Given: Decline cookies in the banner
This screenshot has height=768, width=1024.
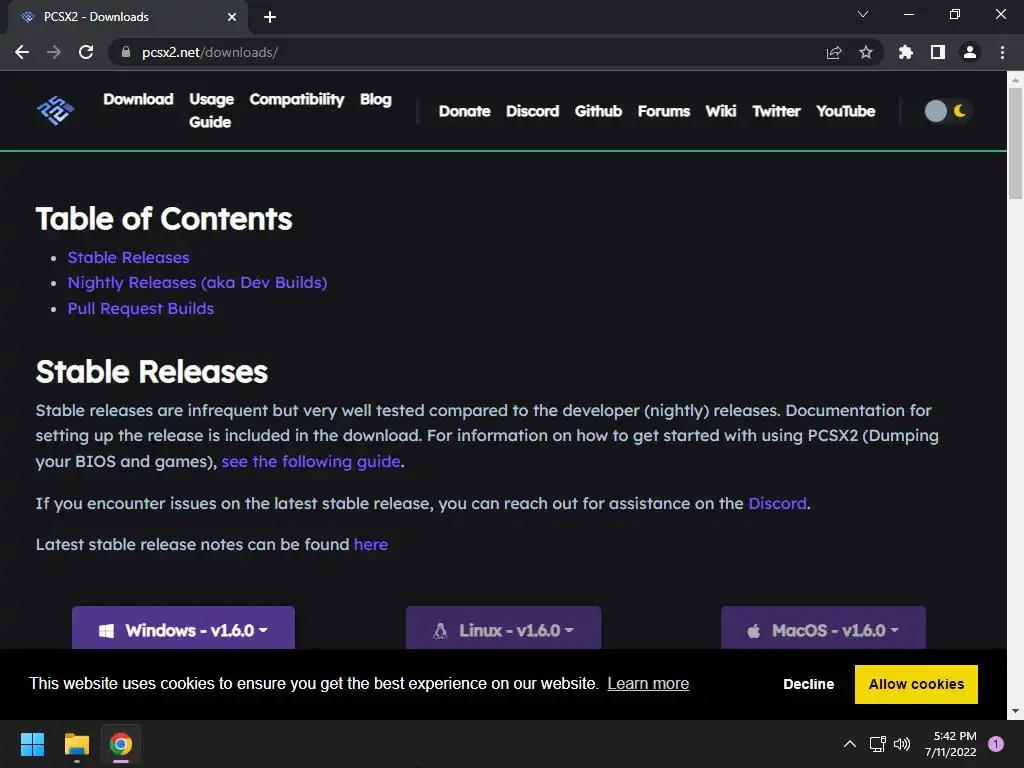Looking at the screenshot, I should coord(808,684).
